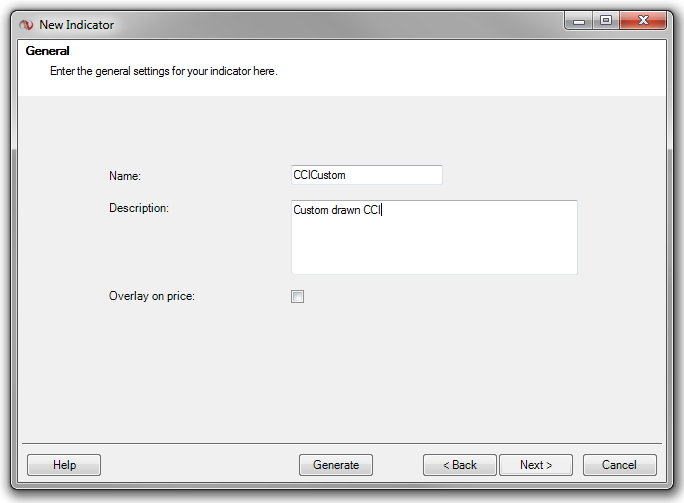Open Help for the indicator wizard
This screenshot has height=503, width=684.
[64, 465]
